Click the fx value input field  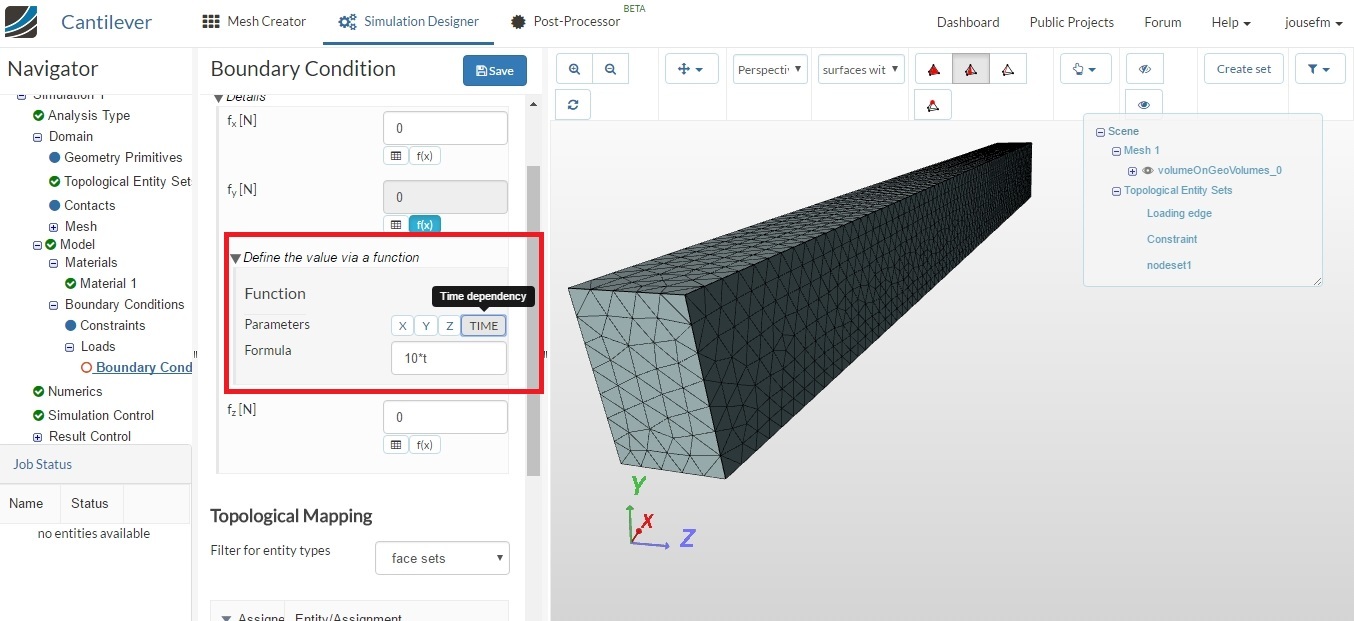[x=446, y=128]
